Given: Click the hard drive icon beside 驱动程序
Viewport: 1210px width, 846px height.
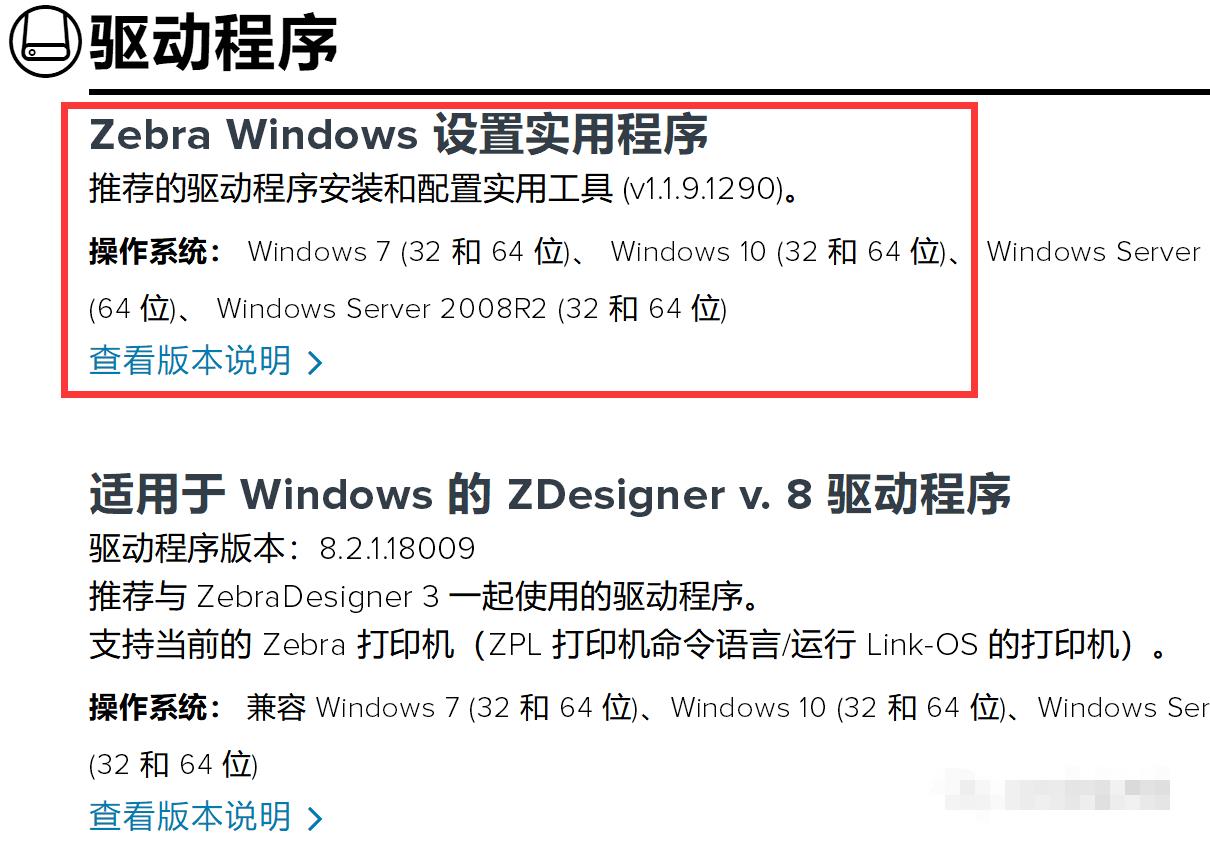Looking at the screenshot, I should coord(45,42).
